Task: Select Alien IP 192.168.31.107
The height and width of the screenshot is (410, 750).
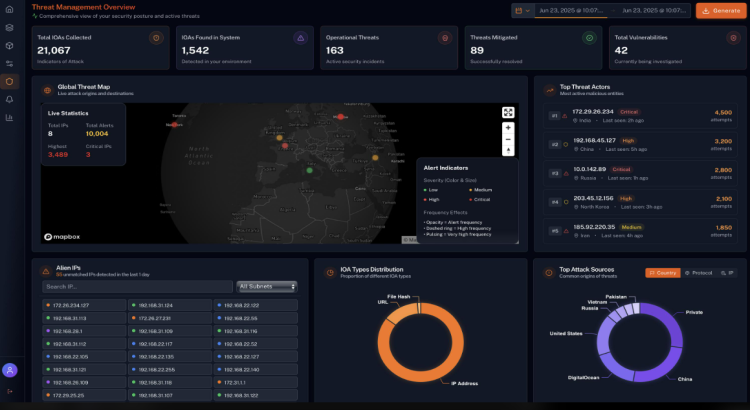Action: (170, 396)
